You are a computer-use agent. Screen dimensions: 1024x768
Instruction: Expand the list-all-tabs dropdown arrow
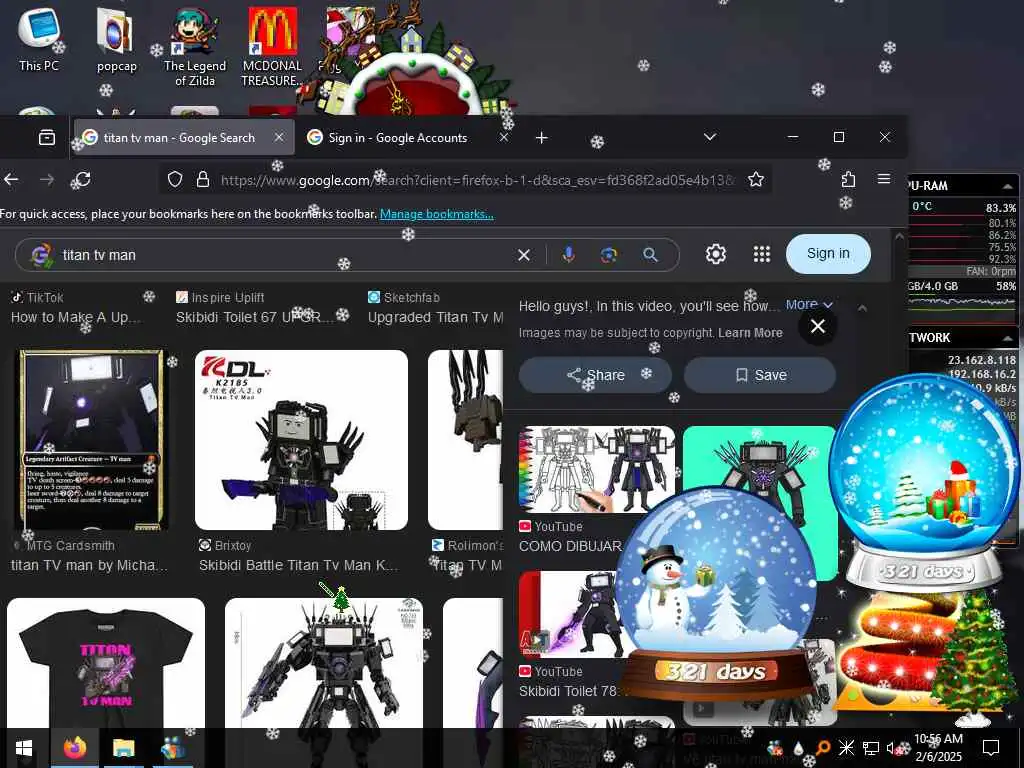tap(710, 137)
